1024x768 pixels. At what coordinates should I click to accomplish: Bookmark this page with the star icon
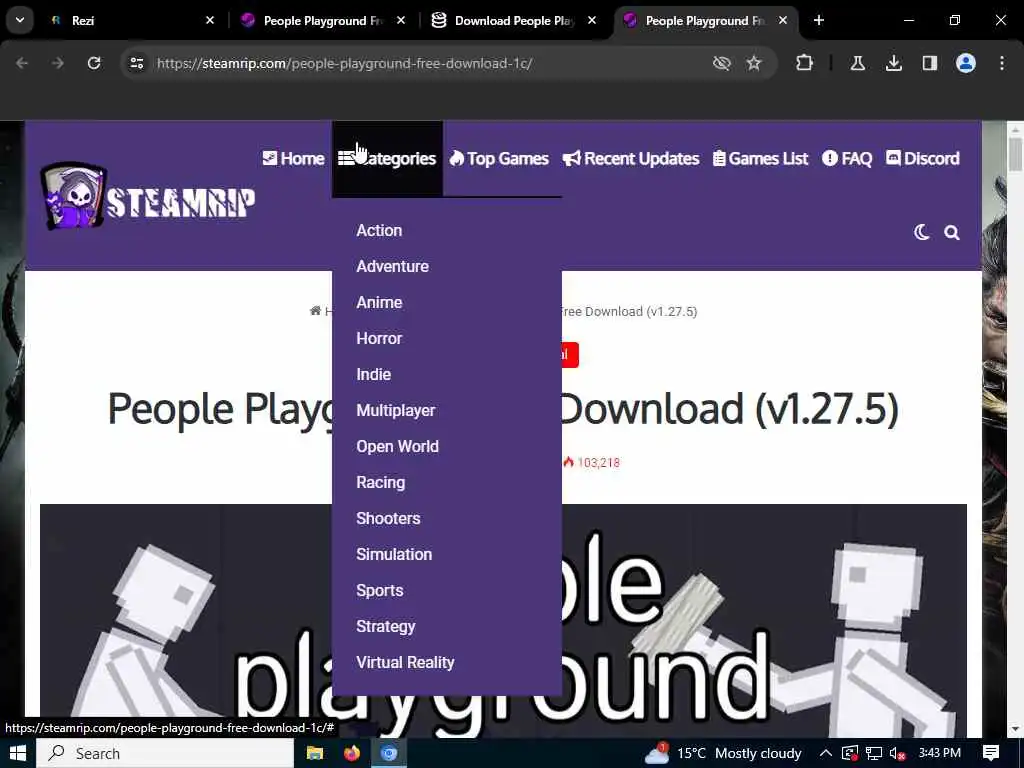click(x=754, y=63)
